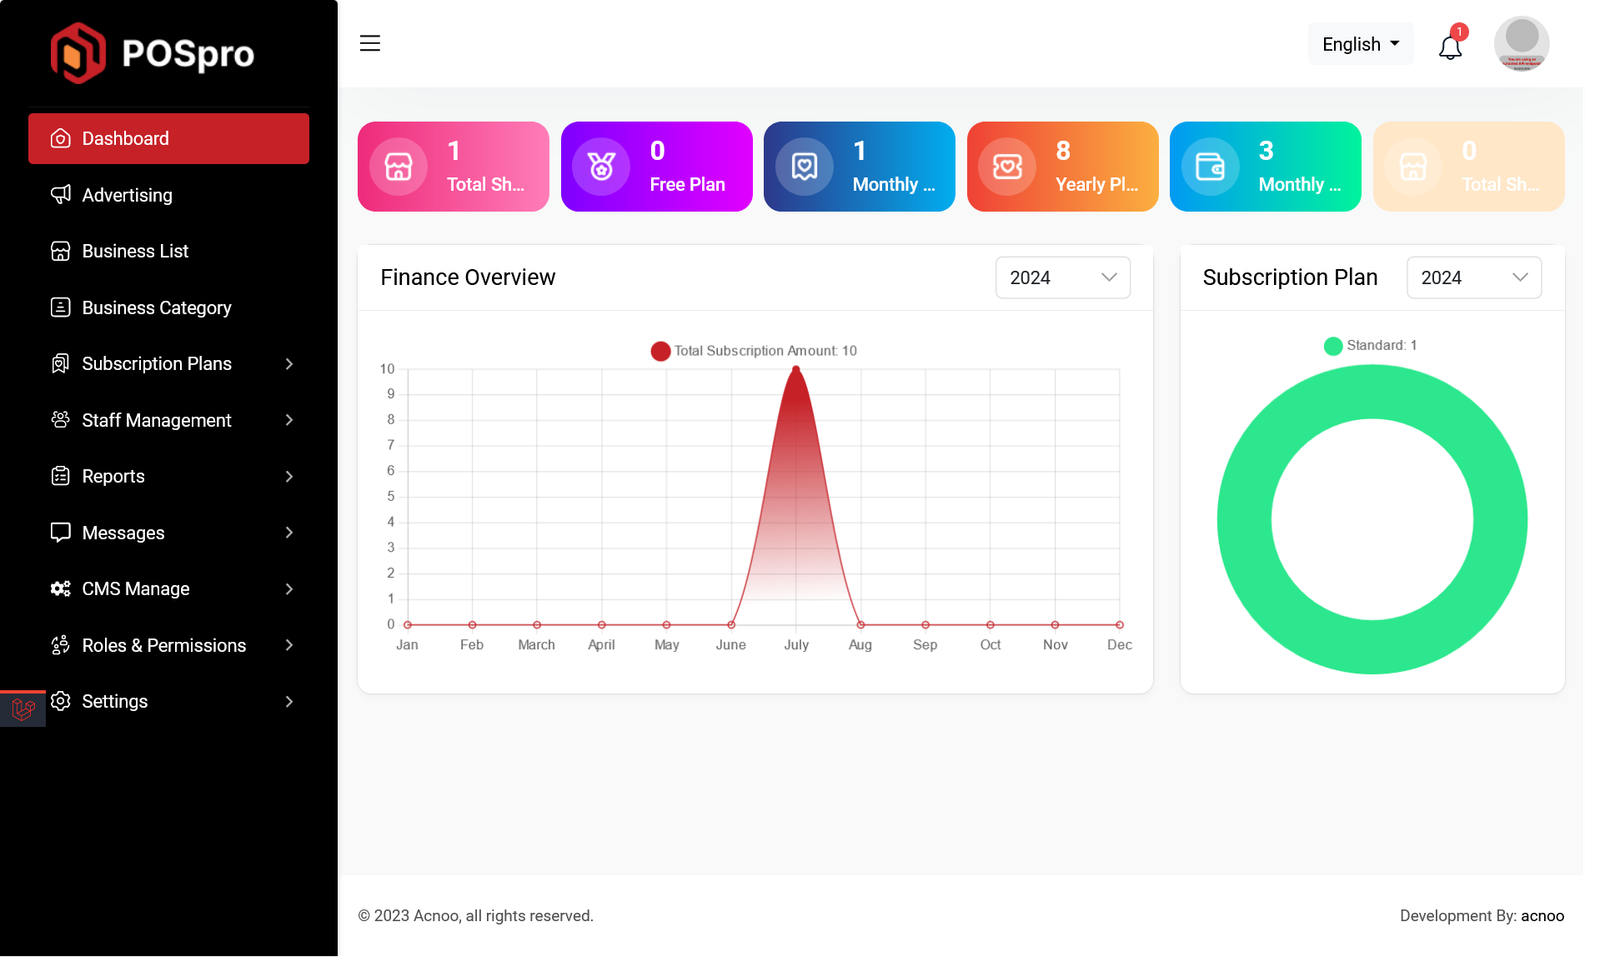Click the Laravel debug bar icon
Viewport: 1600px width, 966px height.
click(23, 709)
